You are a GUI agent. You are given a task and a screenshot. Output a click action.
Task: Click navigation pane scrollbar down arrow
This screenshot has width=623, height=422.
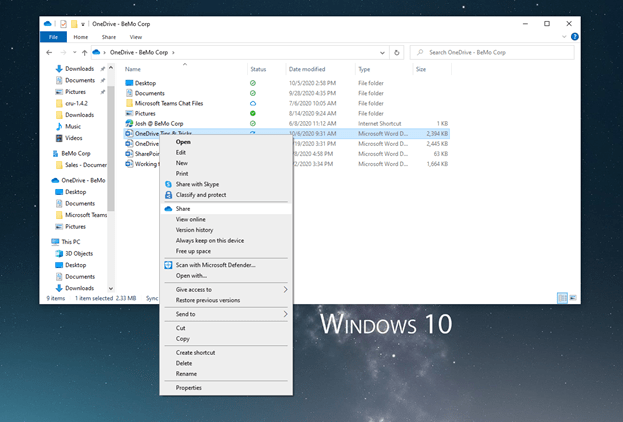point(111,288)
